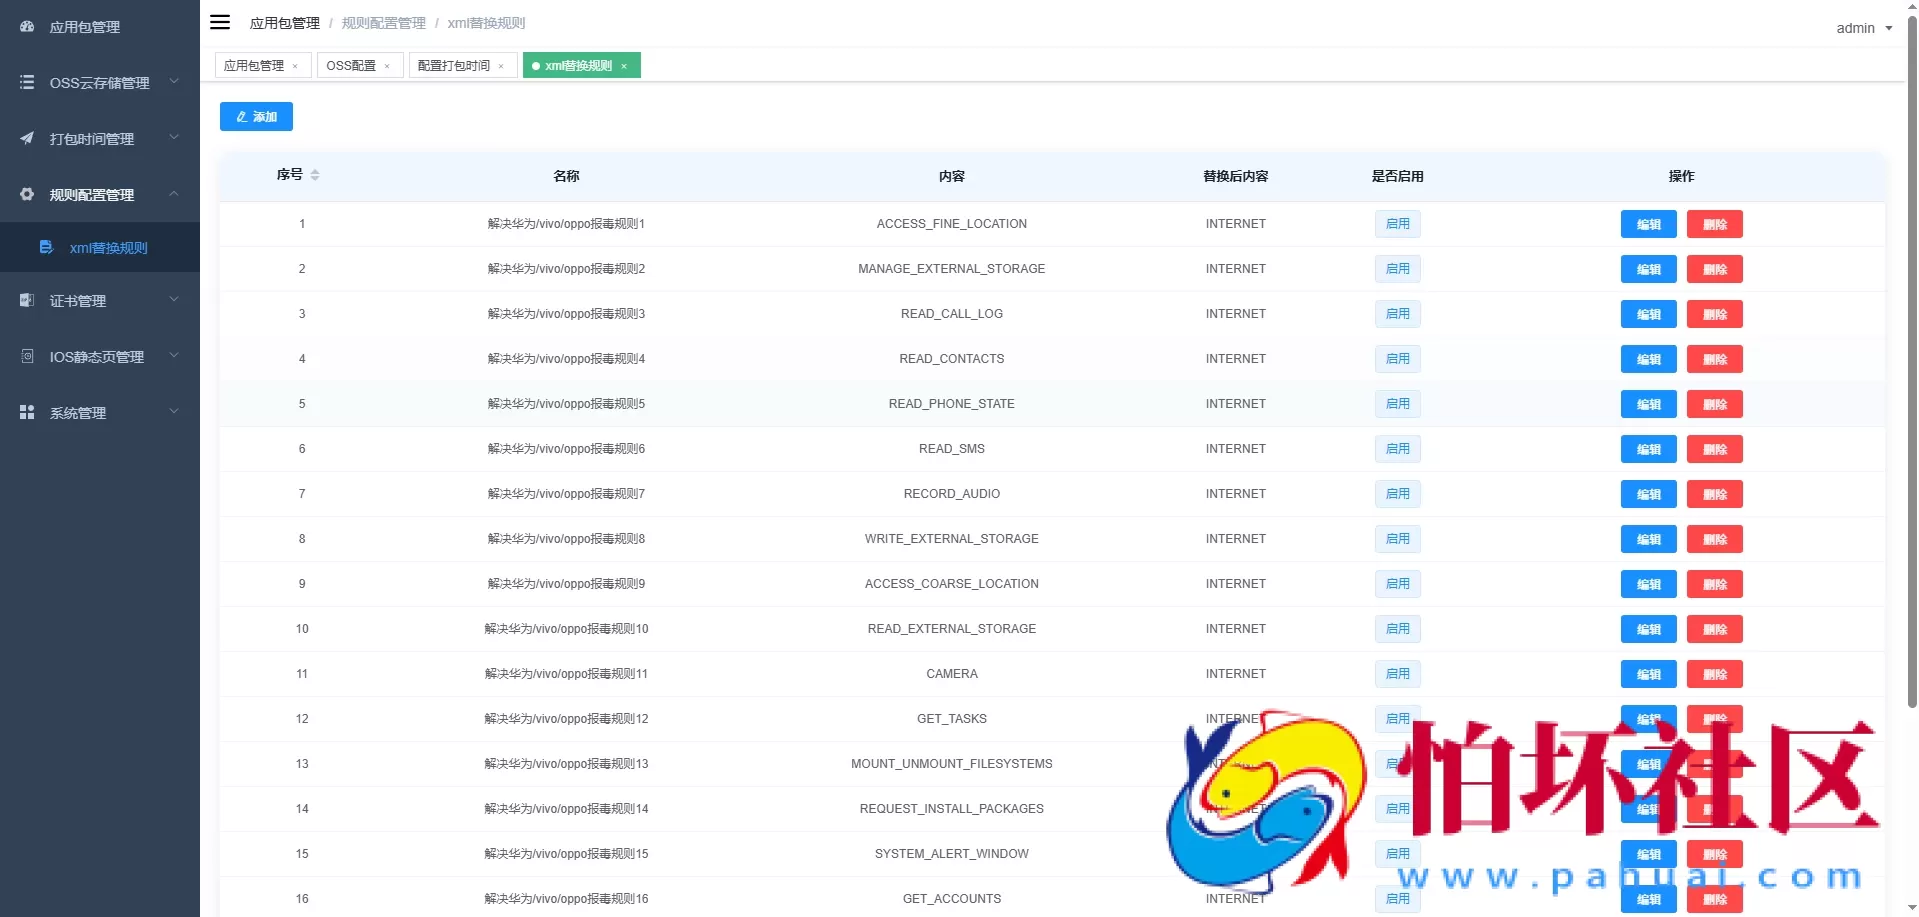Switch to the OSS配置 tab

[x=352, y=65]
